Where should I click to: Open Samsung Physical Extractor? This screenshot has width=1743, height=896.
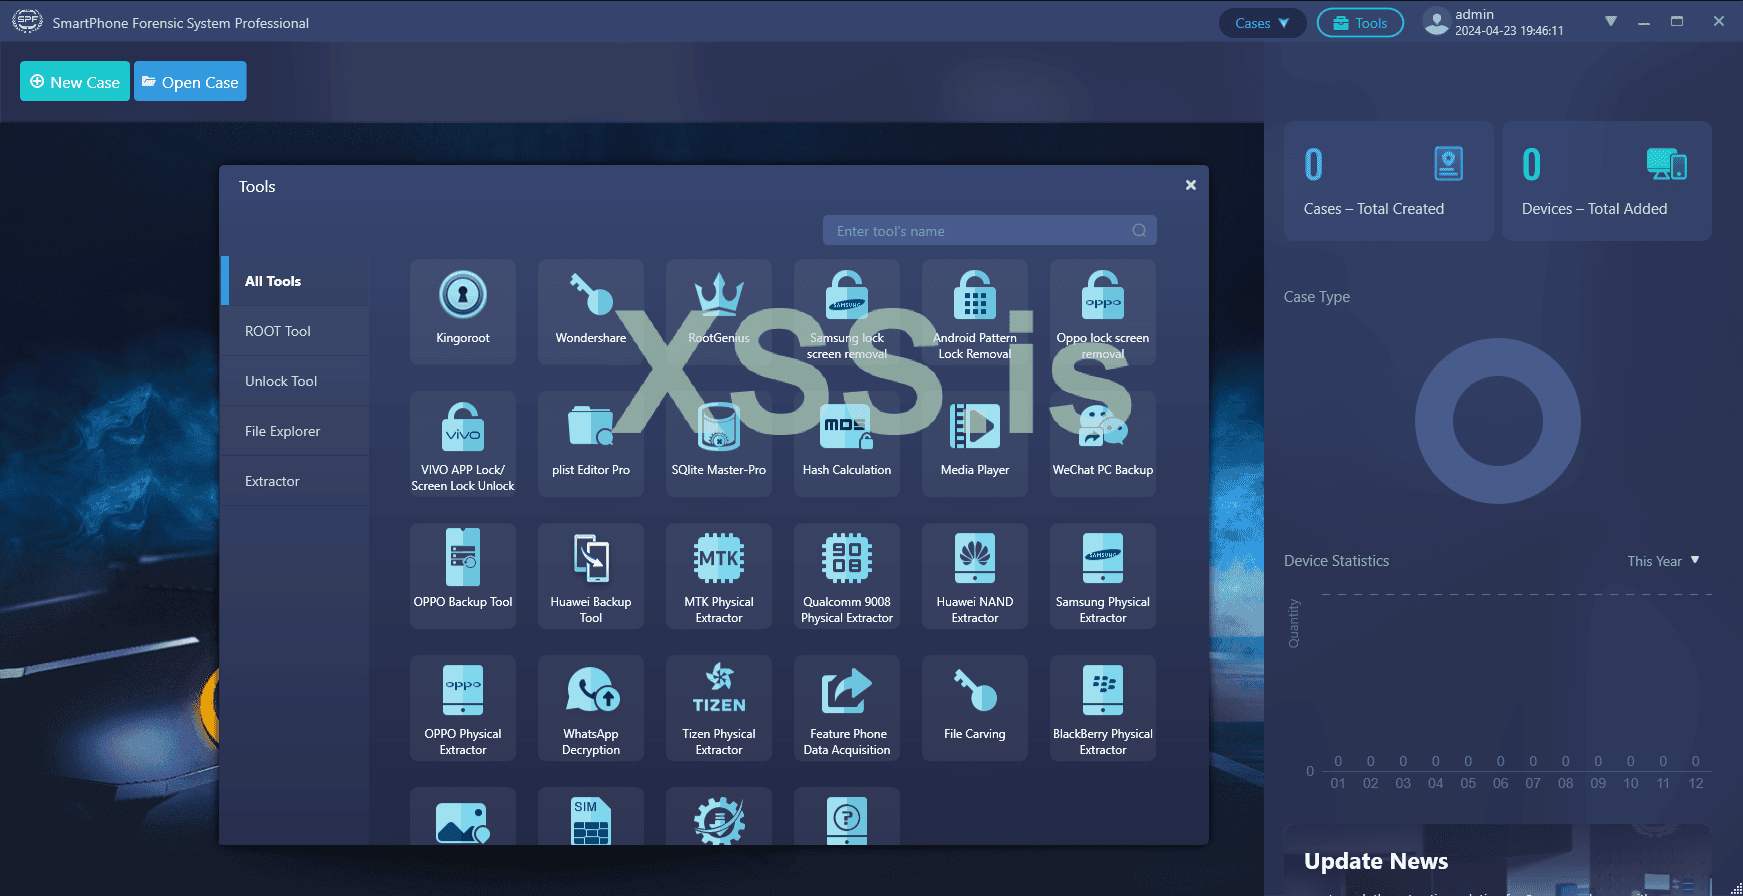point(1103,576)
